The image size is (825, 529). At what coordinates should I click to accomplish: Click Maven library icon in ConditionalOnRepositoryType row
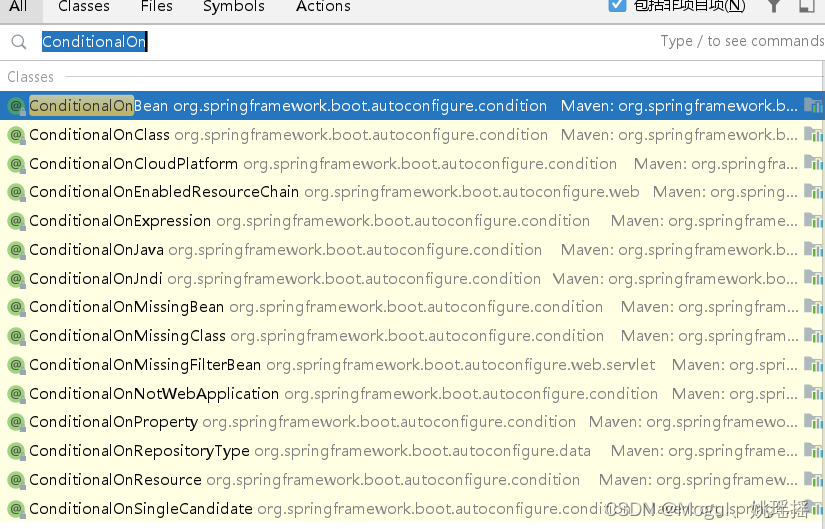coord(813,451)
